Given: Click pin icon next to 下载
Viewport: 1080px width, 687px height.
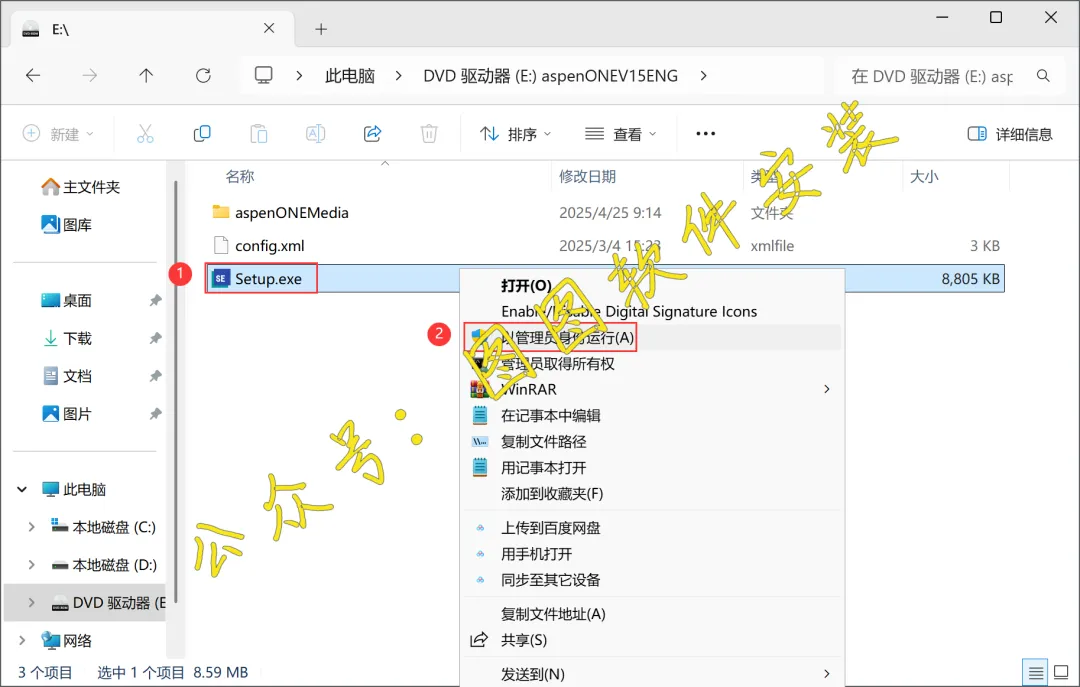Looking at the screenshot, I should (x=156, y=338).
